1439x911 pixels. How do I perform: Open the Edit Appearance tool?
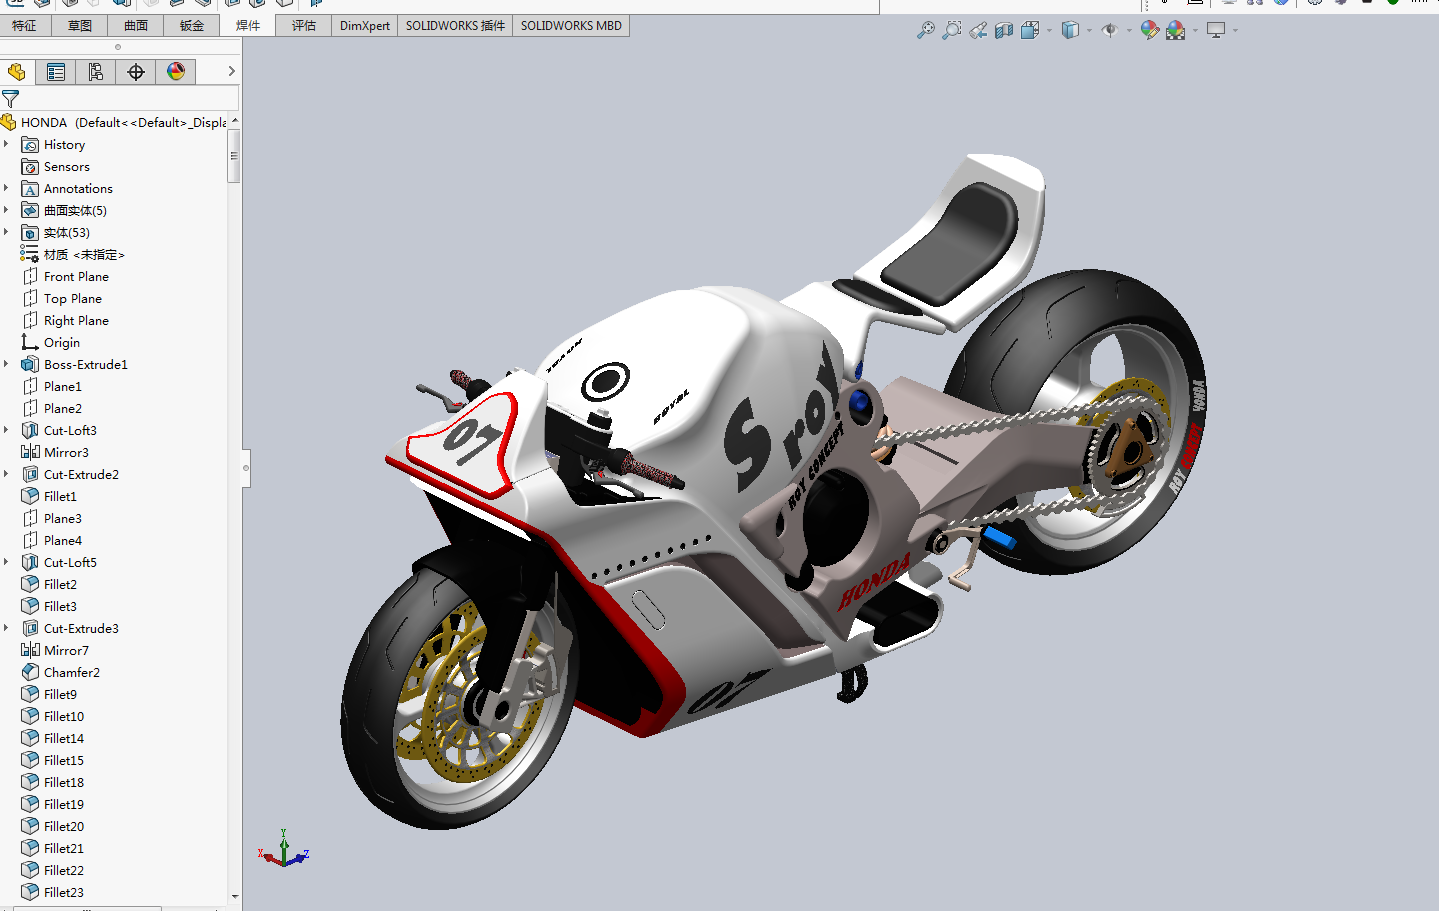pyautogui.click(x=1150, y=30)
